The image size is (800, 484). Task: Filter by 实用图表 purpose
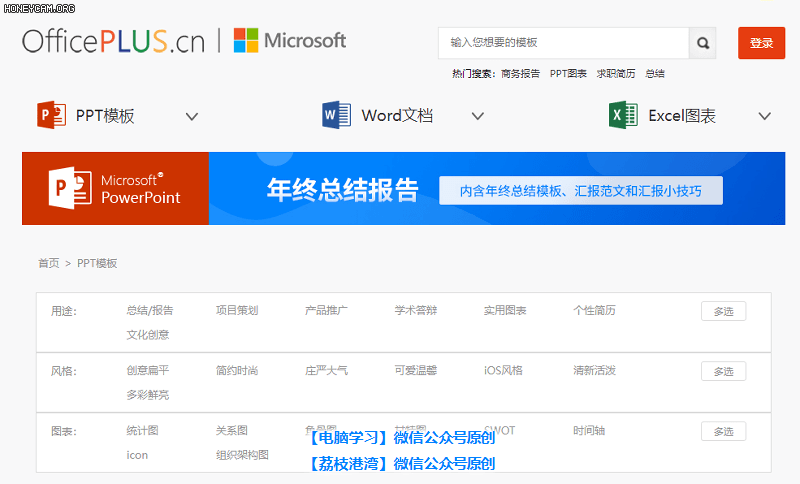pyautogui.click(x=505, y=310)
